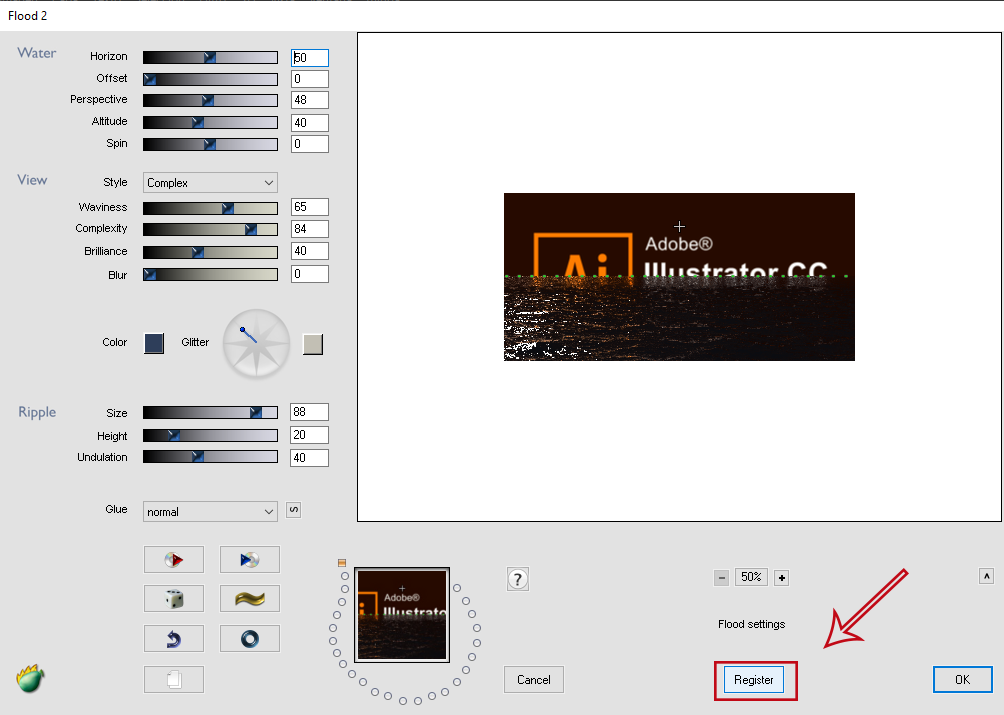Click the gold wave button
The width and height of the screenshot is (1004, 715).
(x=250, y=599)
